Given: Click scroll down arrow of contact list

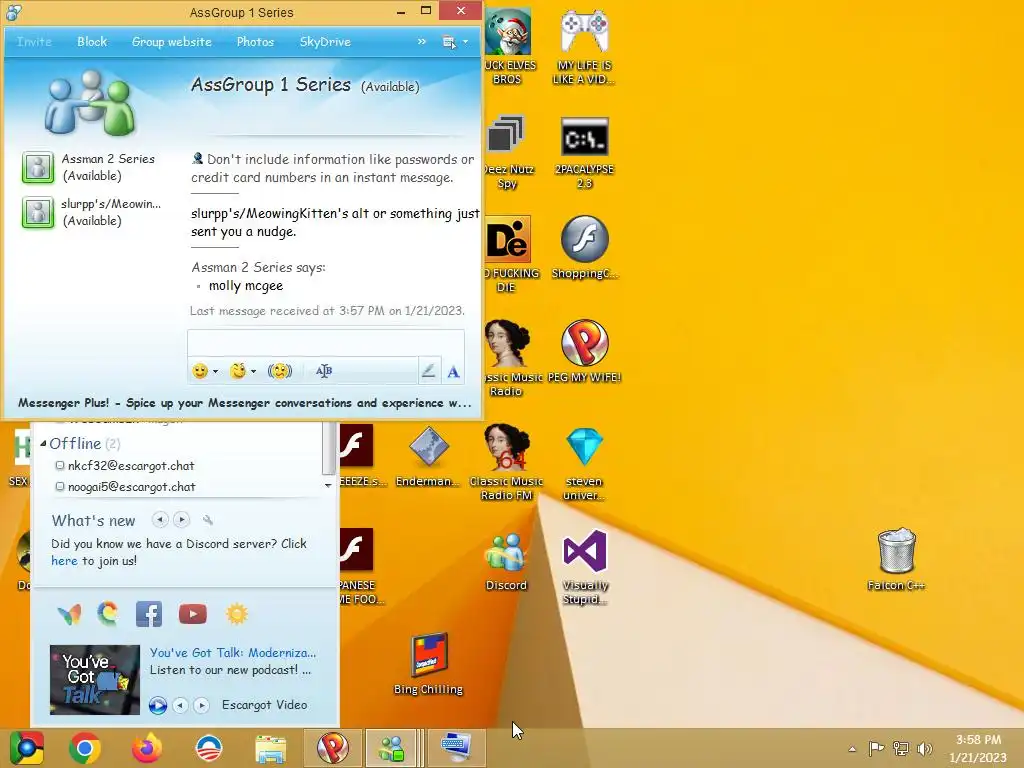Looking at the screenshot, I should (328, 485).
